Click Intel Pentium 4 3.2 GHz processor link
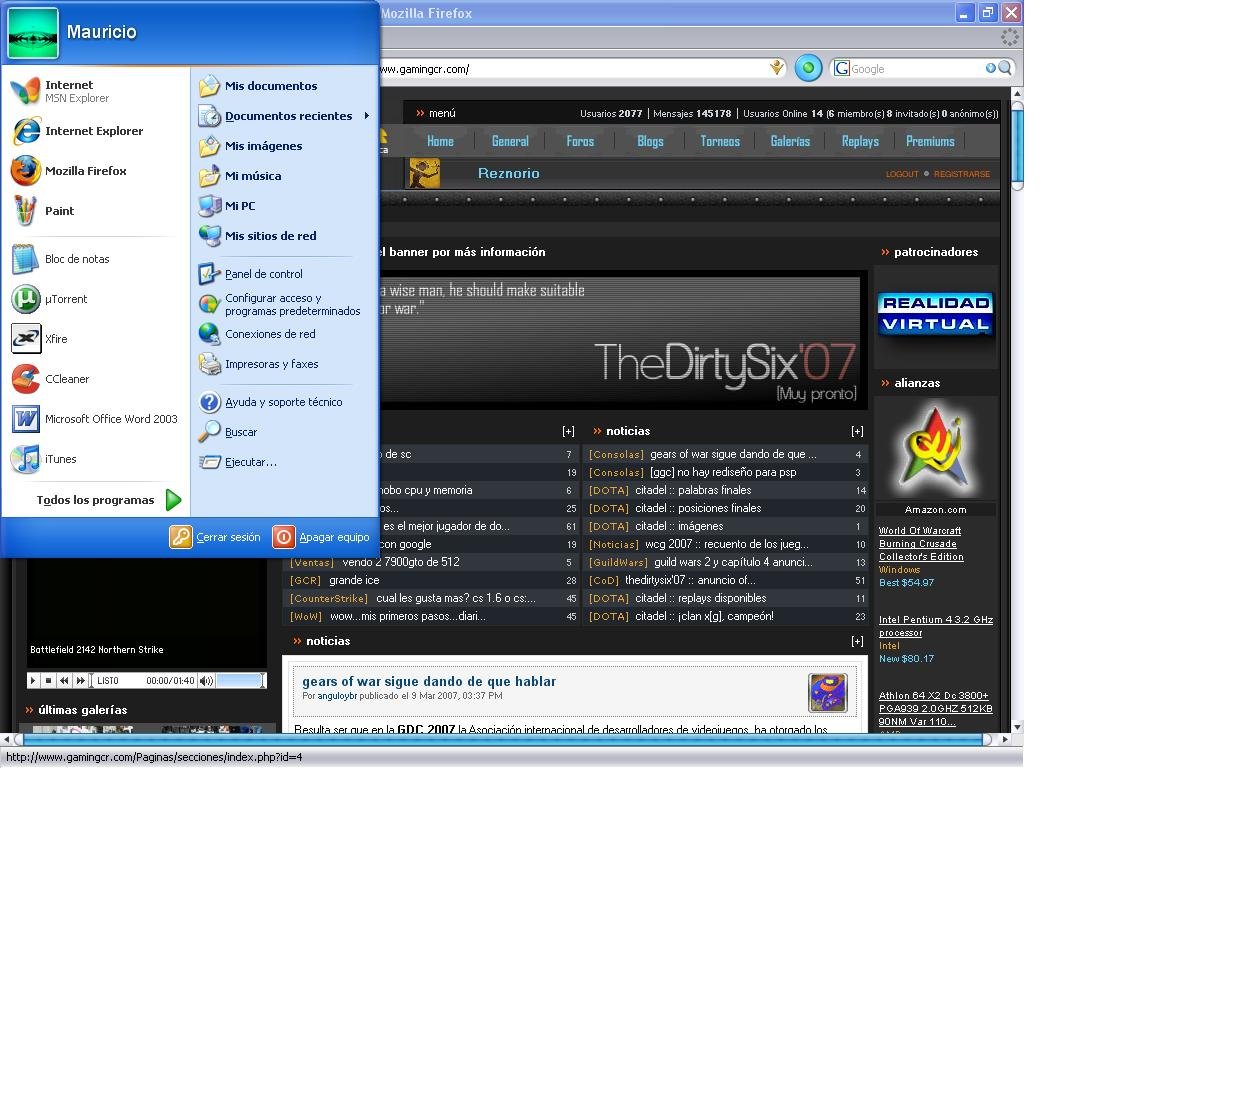The image size is (1243, 1105). tap(936, 626)
